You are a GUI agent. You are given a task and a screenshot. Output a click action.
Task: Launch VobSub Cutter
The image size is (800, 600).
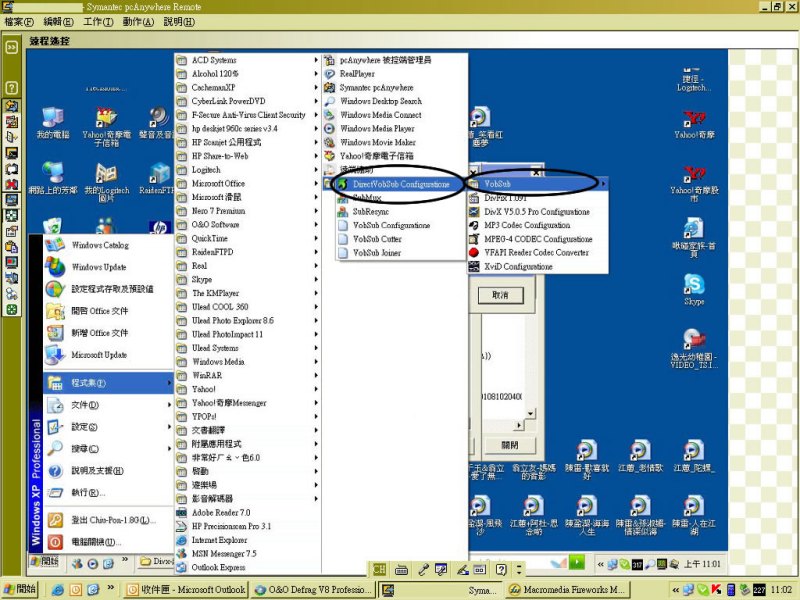(x=377, y=240)
